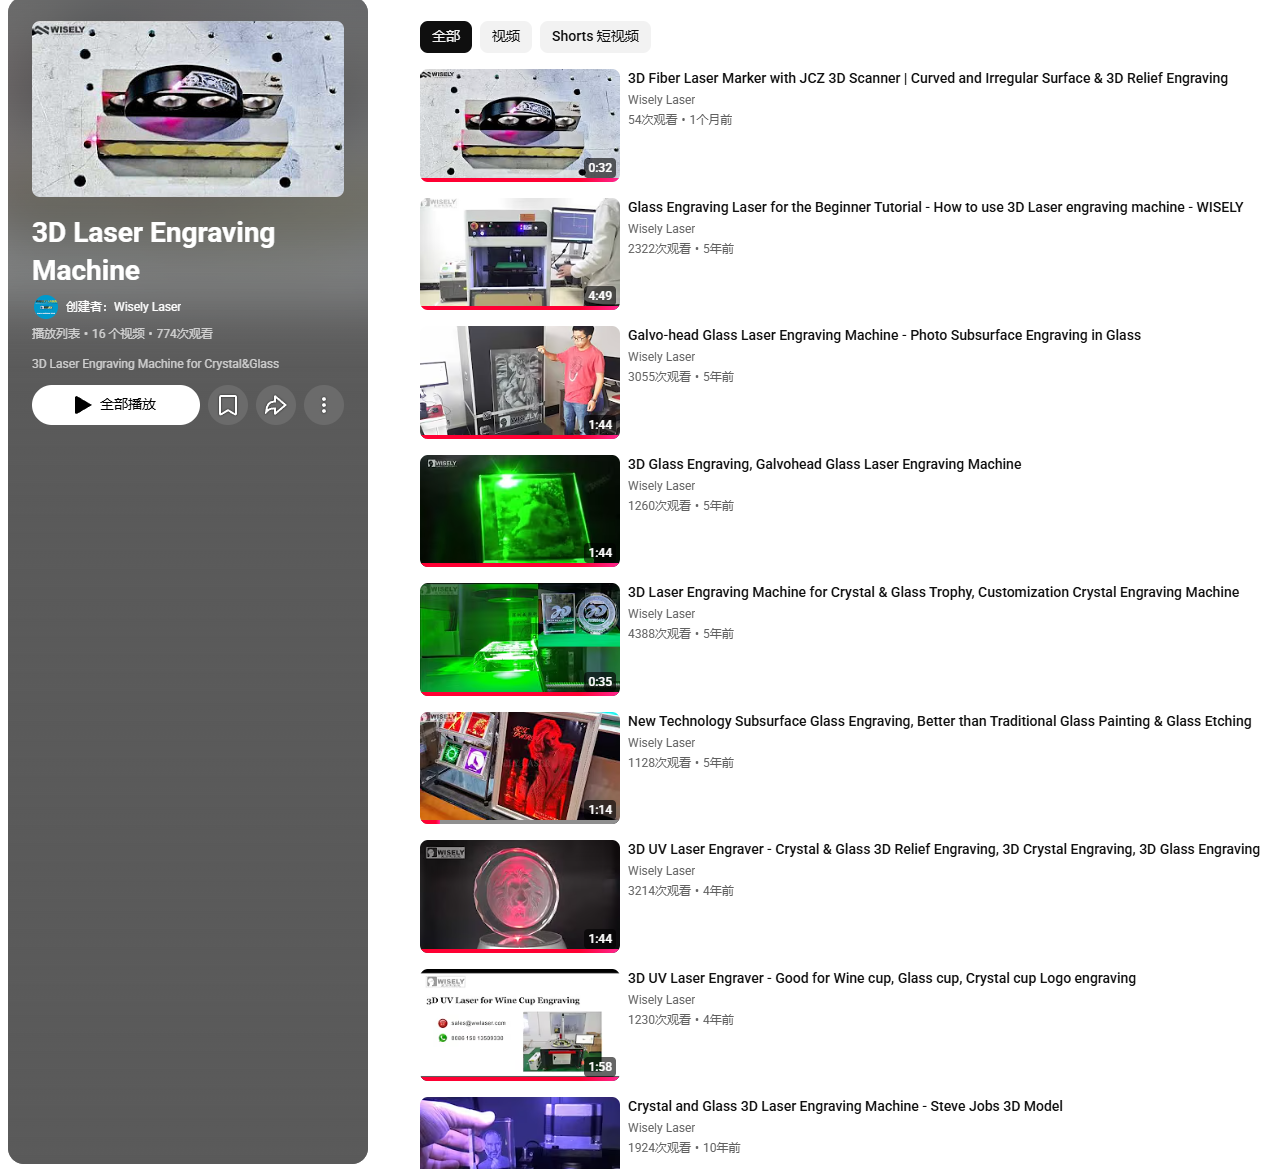This screenshot has height=1169, width=1287.
Task: Open Steve Jobs 3D Model video title
Action: pos(845,1106)
